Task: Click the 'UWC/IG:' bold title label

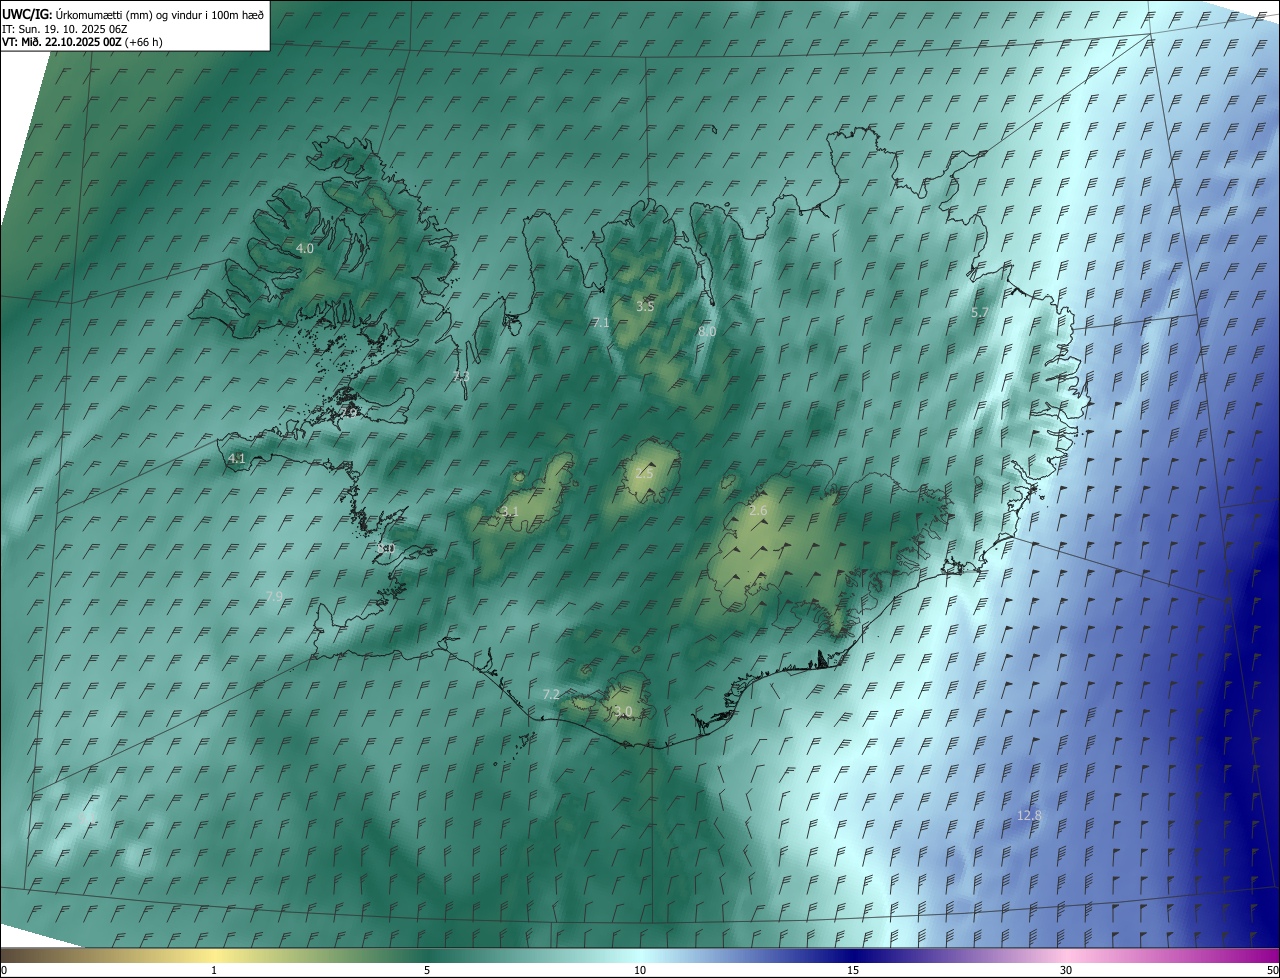Action: tap(26, 14)
